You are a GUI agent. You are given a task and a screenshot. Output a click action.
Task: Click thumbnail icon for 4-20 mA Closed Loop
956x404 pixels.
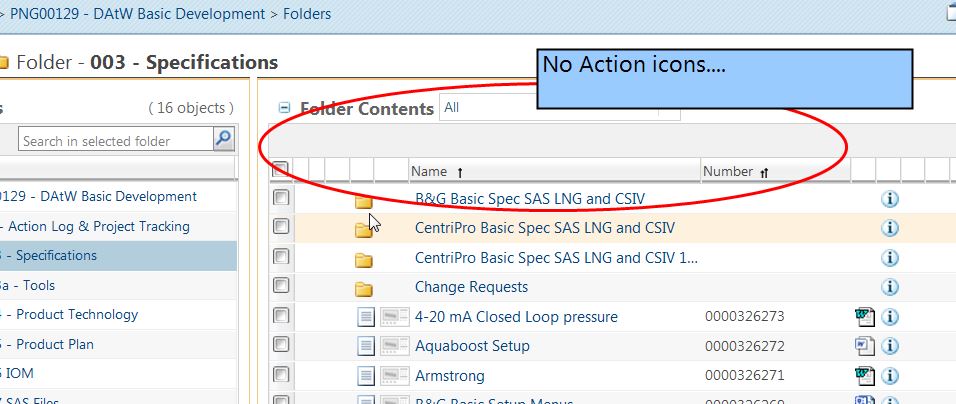tap(394, 316)
